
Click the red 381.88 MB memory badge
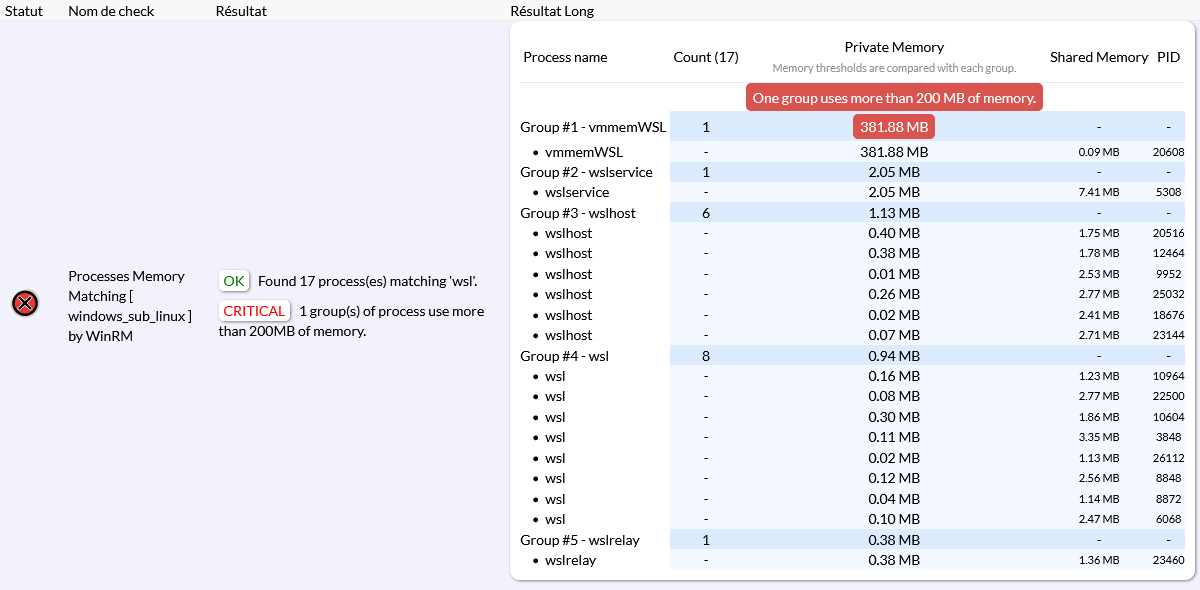pyautogui.click(x=894, y=127)
